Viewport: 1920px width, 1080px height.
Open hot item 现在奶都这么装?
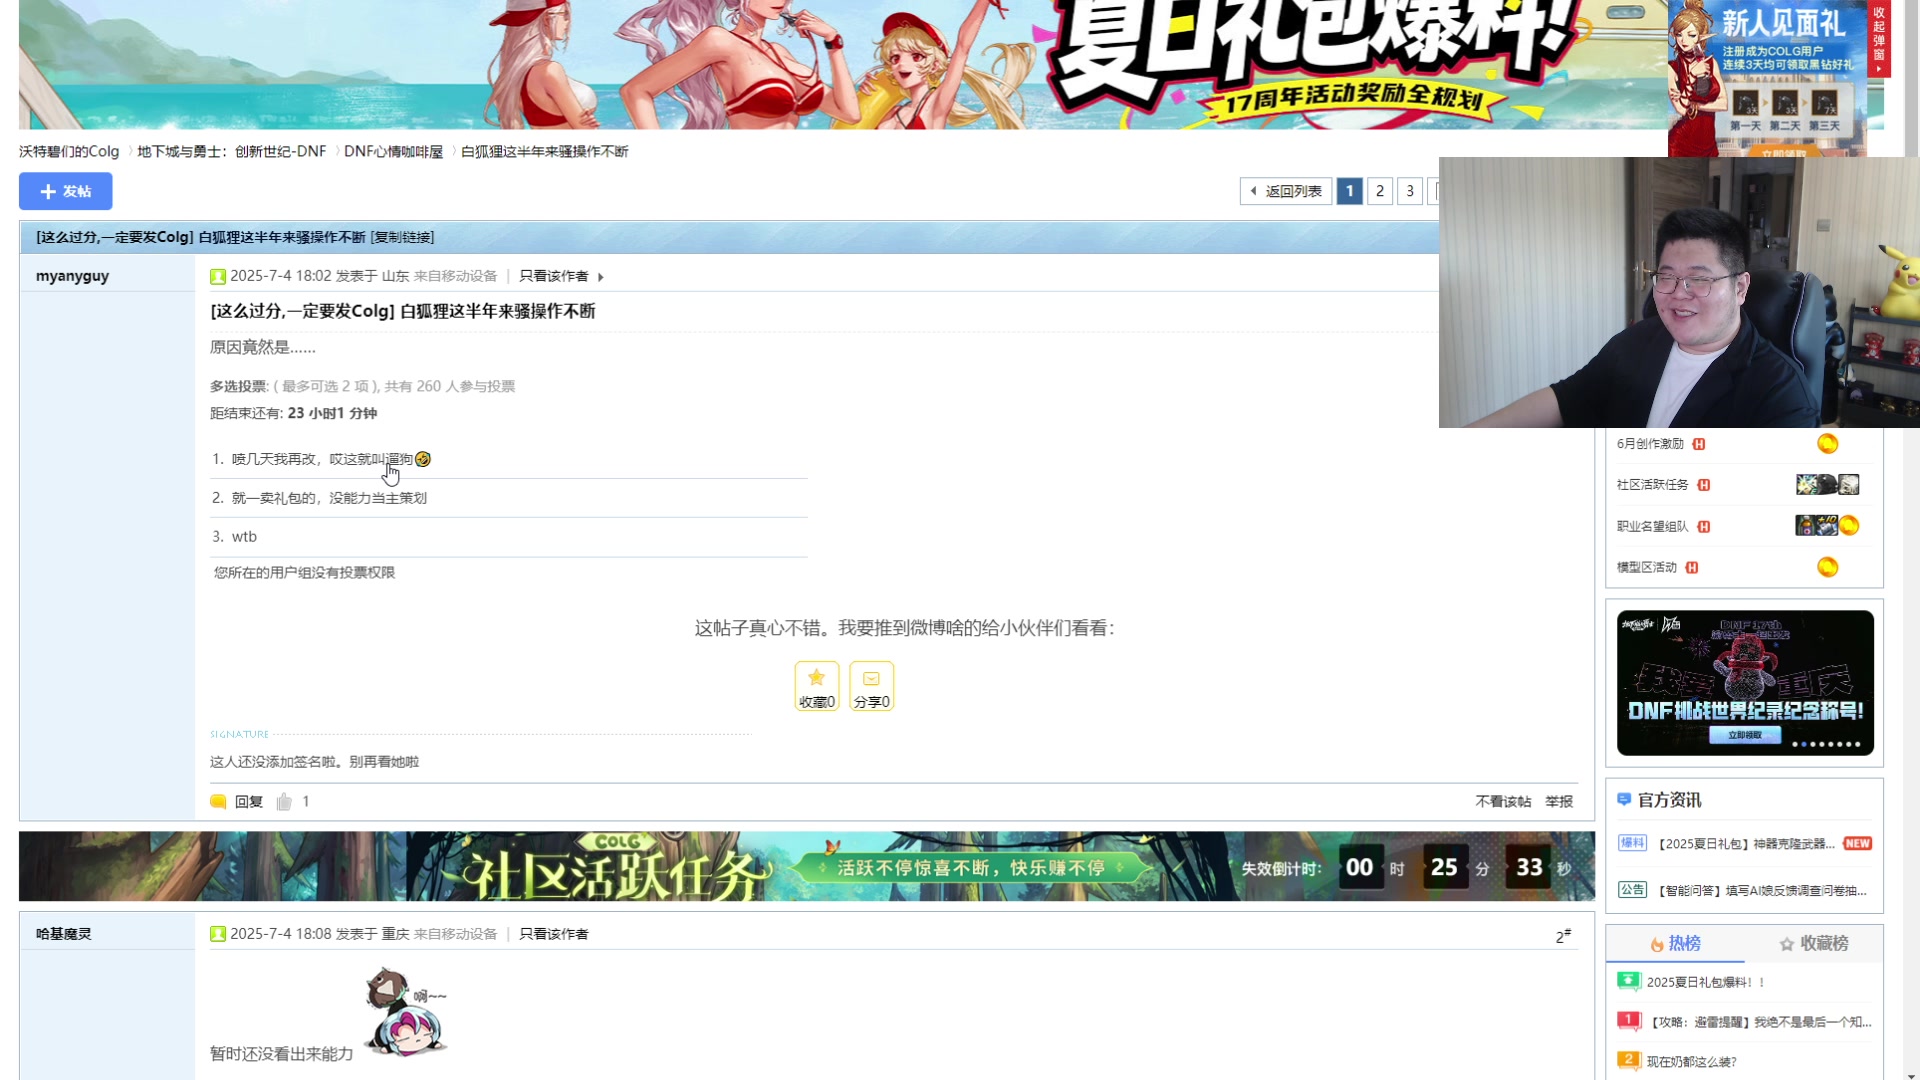[x=1692, y=1062]
